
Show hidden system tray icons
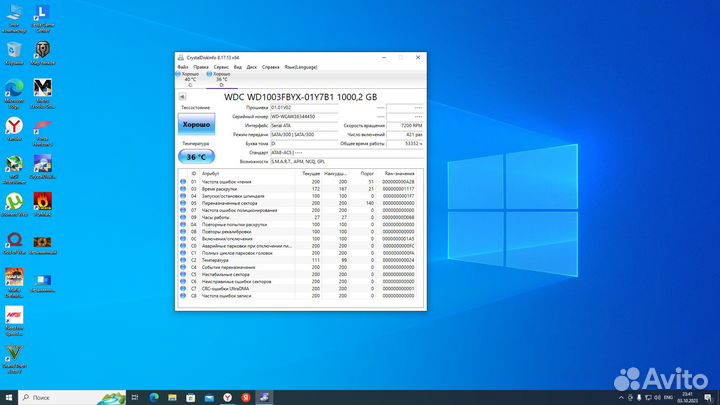point(621,397)
